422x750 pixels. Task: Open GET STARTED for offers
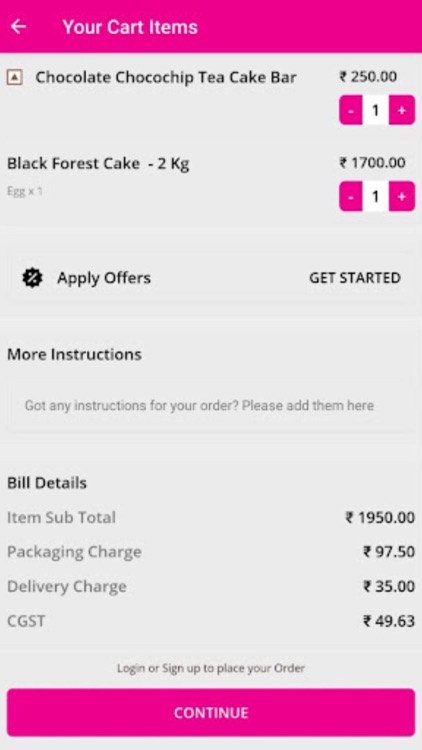[355, 278]
